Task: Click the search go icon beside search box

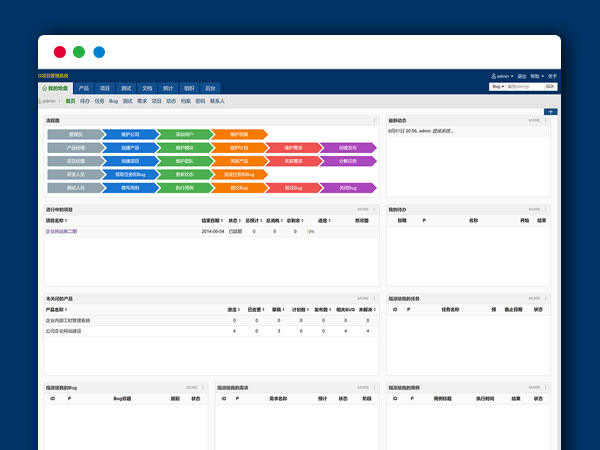Action: (x=549, y=87)
